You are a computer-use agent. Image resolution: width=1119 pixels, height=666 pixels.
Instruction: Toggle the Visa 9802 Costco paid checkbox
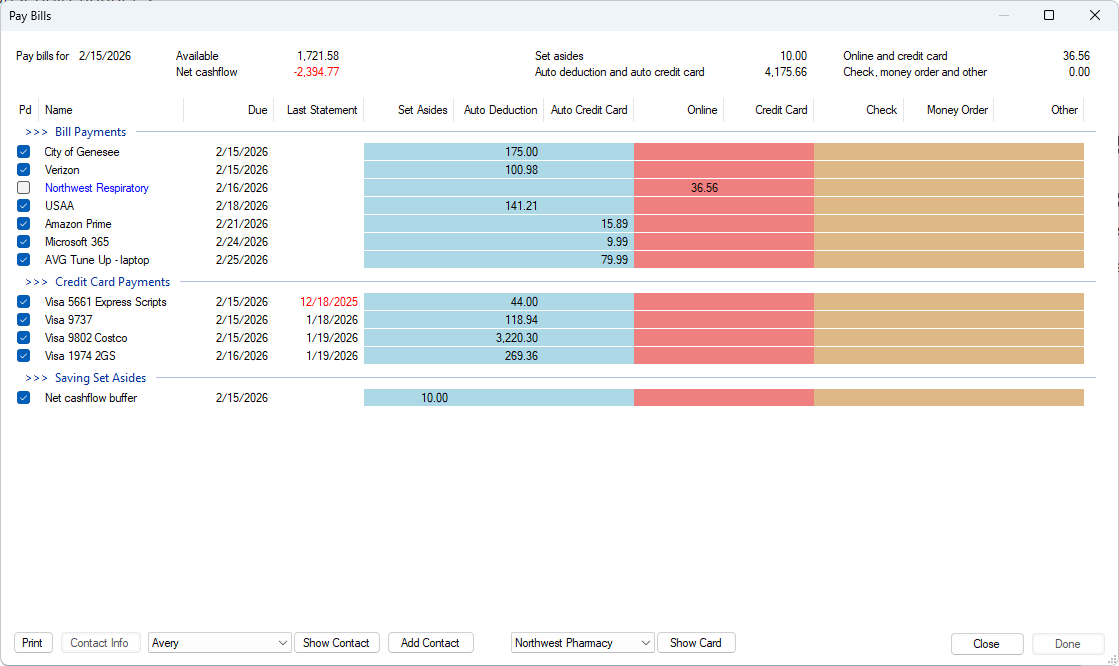[x=24, y=338]
